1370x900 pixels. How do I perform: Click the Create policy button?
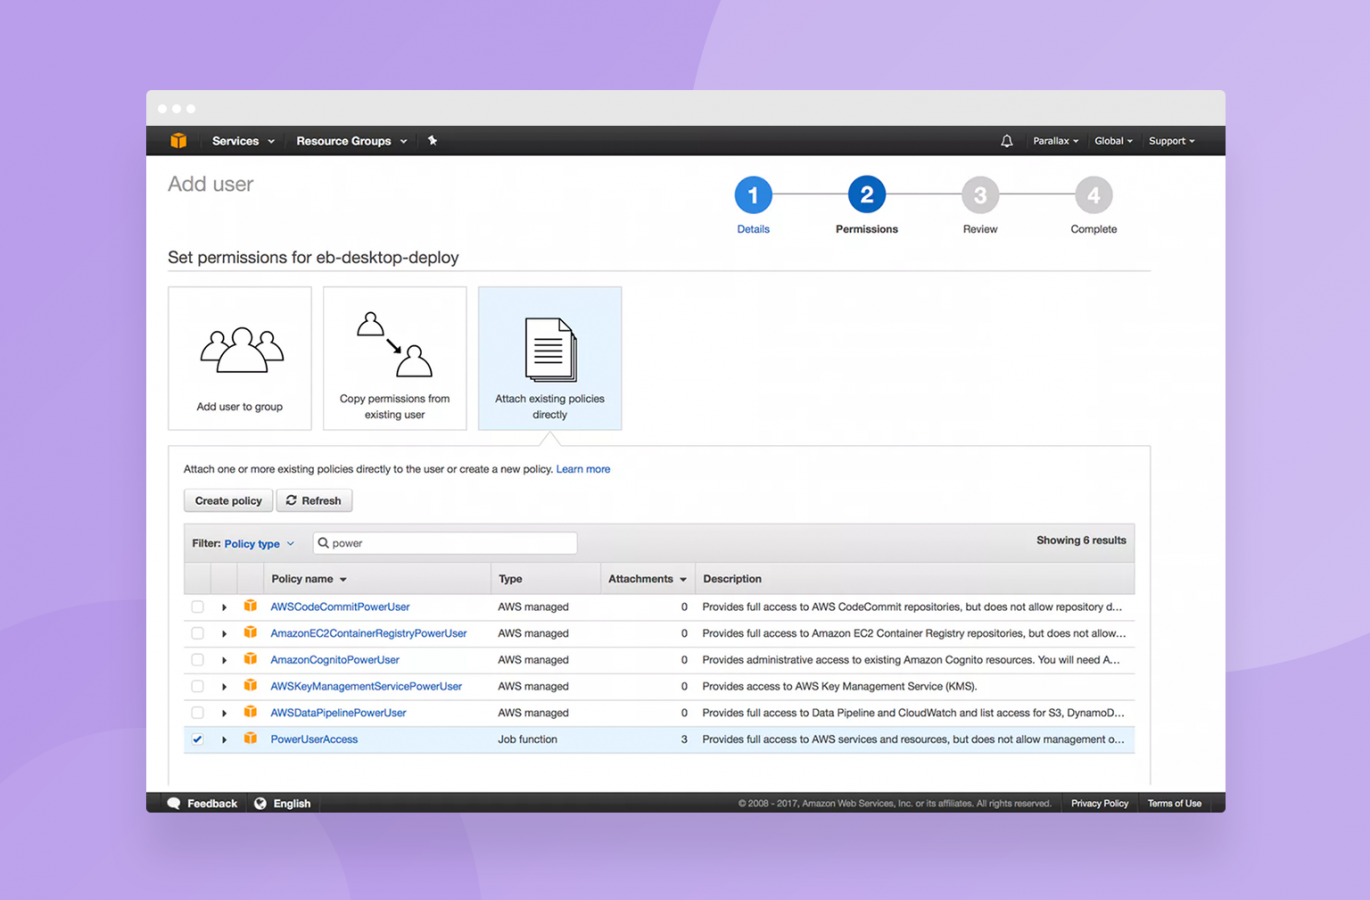[x=228, y=501]
